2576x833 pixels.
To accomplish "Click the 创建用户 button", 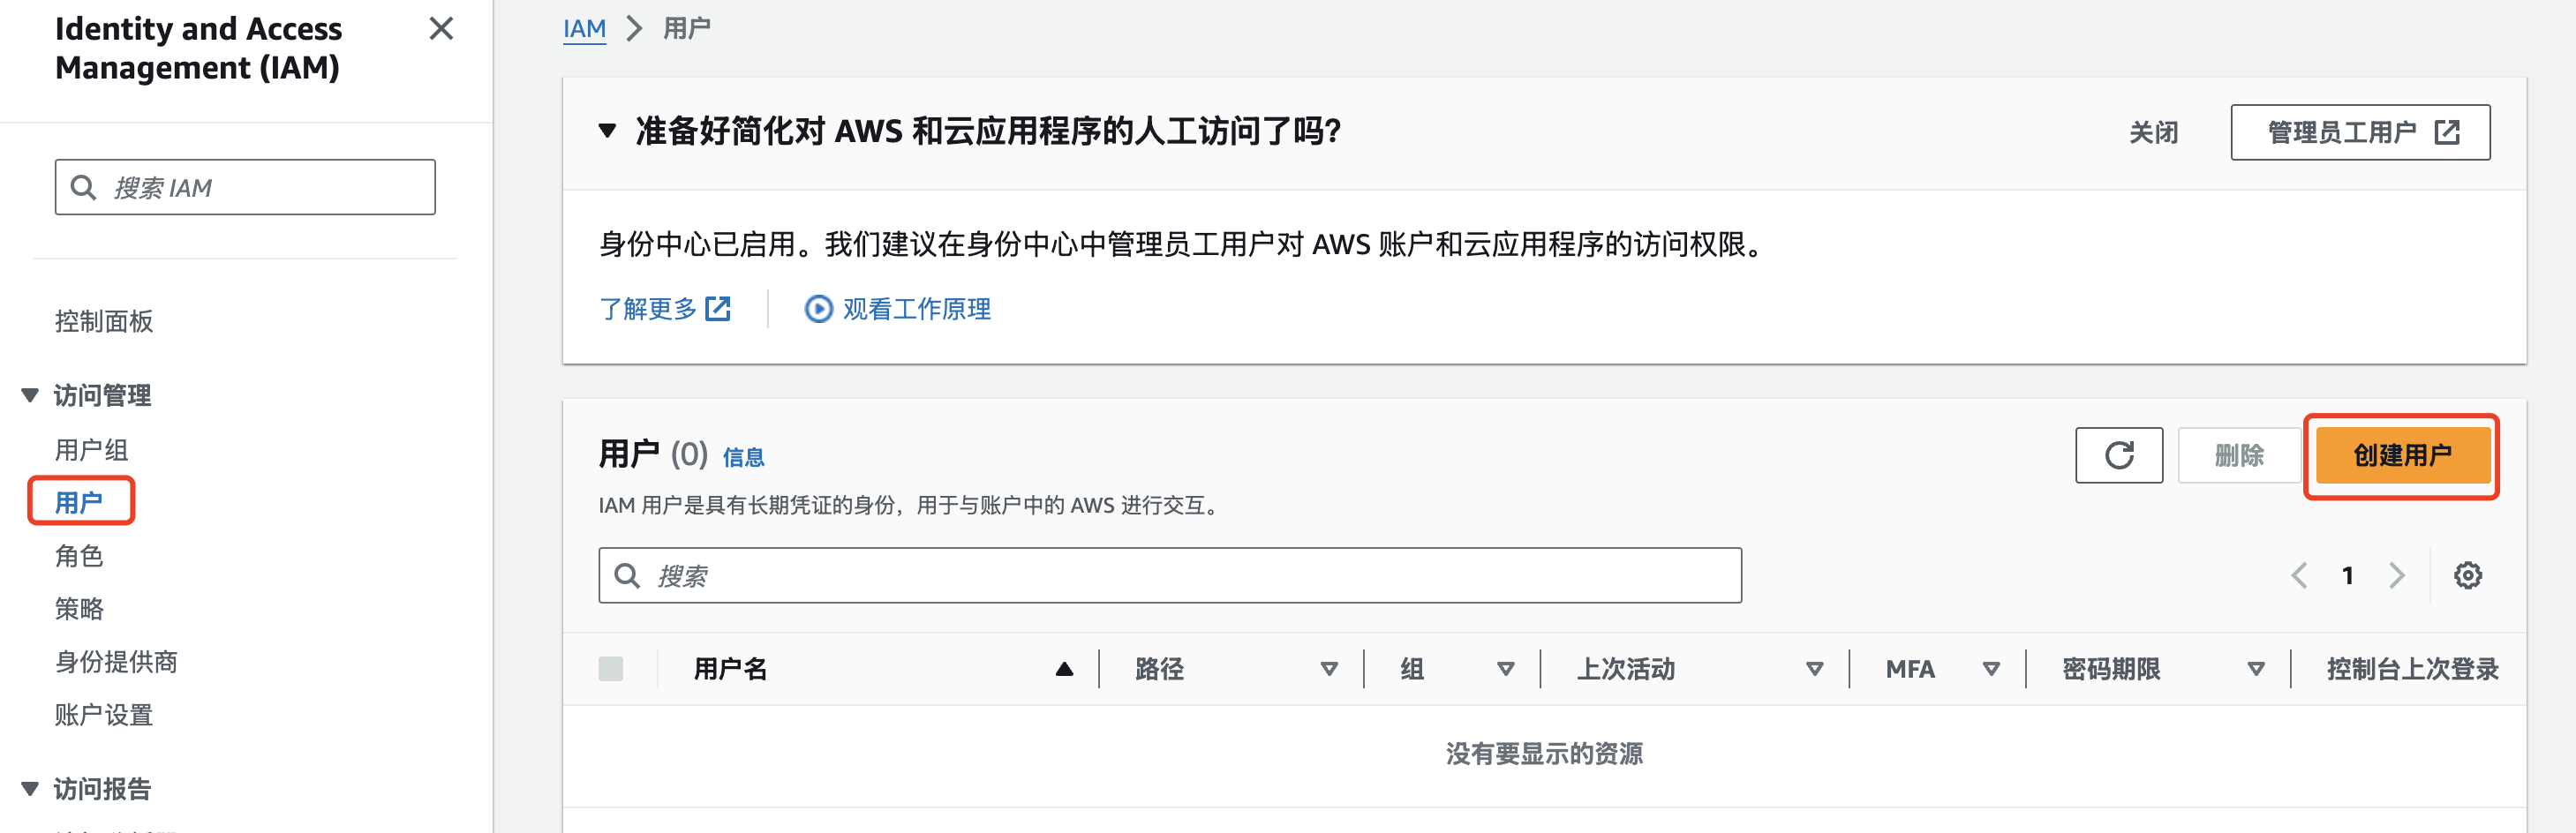I will click(2401, 456).
